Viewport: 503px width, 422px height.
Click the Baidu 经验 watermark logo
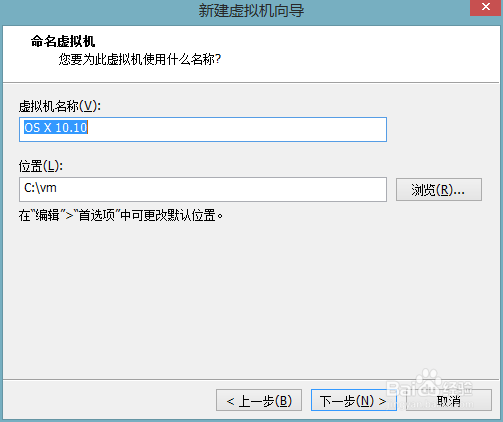[430, 386]
